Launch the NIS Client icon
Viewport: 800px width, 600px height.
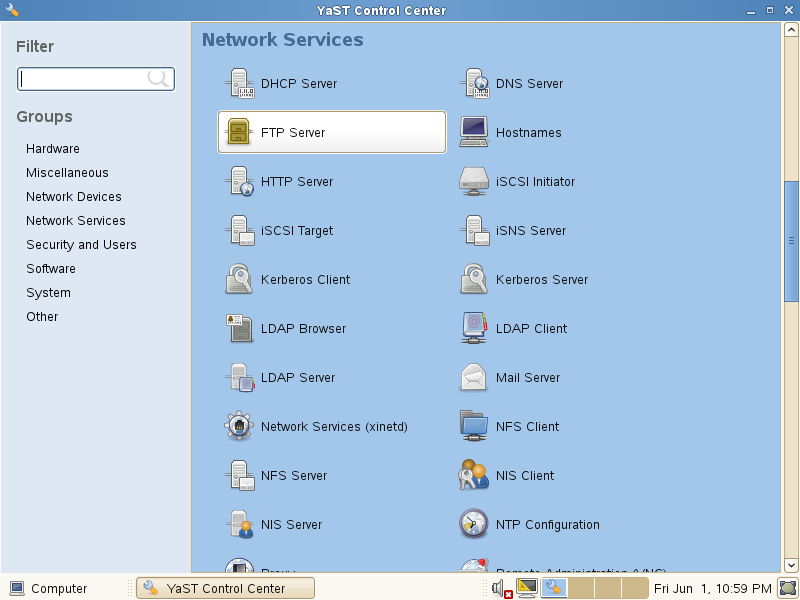point(474,475)
